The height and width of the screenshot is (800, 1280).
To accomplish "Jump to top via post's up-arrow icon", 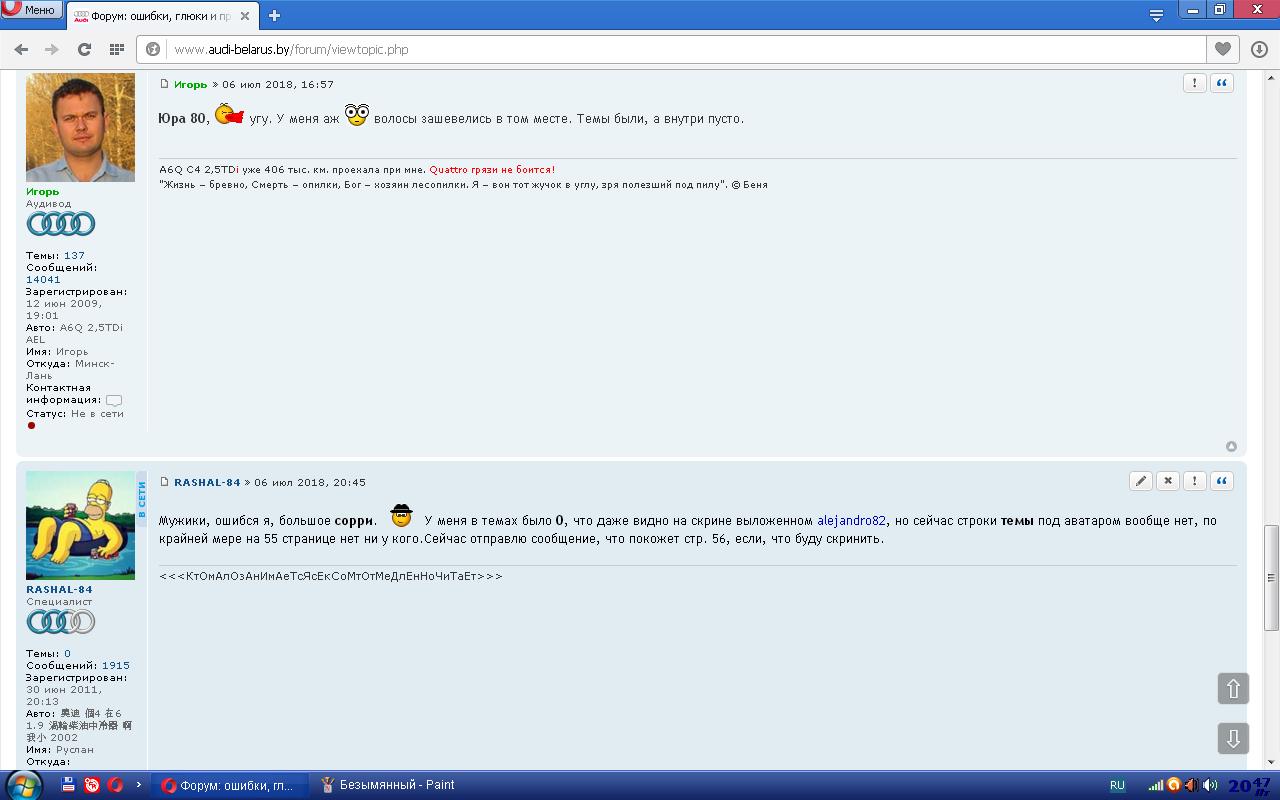I will [x=1231, y=447].
